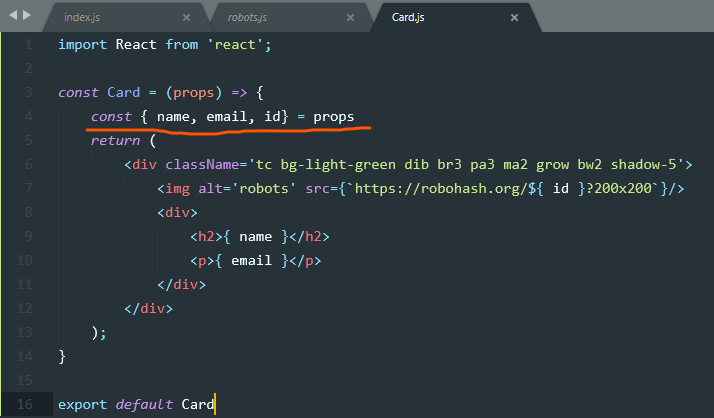Click the 'img' tag on line 7
Viewport: 714px width, 418px height.
pyautogui.click(x=178, y=189)
